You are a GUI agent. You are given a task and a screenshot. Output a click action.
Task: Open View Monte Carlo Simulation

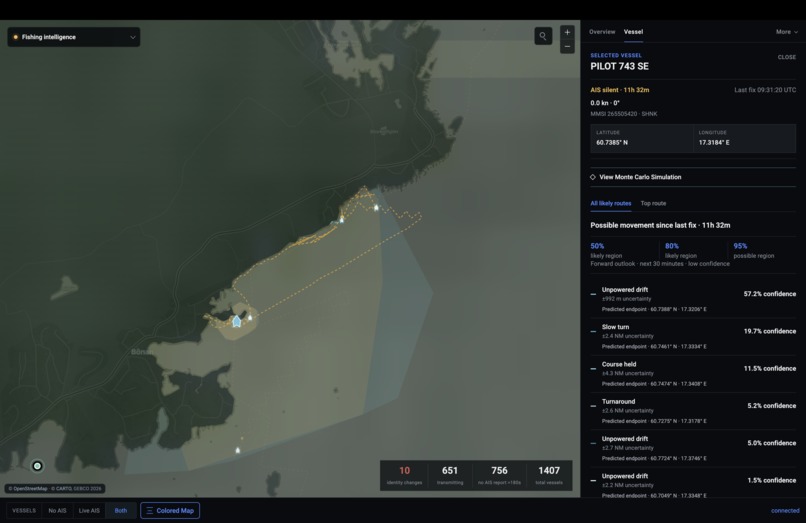[693, 177]
